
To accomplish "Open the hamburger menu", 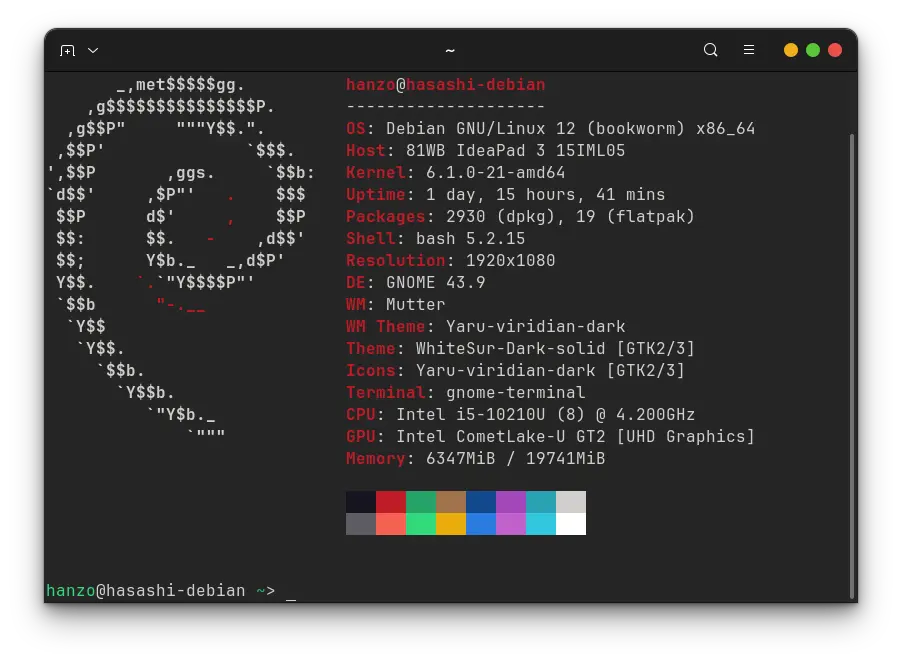I will 748,50.
